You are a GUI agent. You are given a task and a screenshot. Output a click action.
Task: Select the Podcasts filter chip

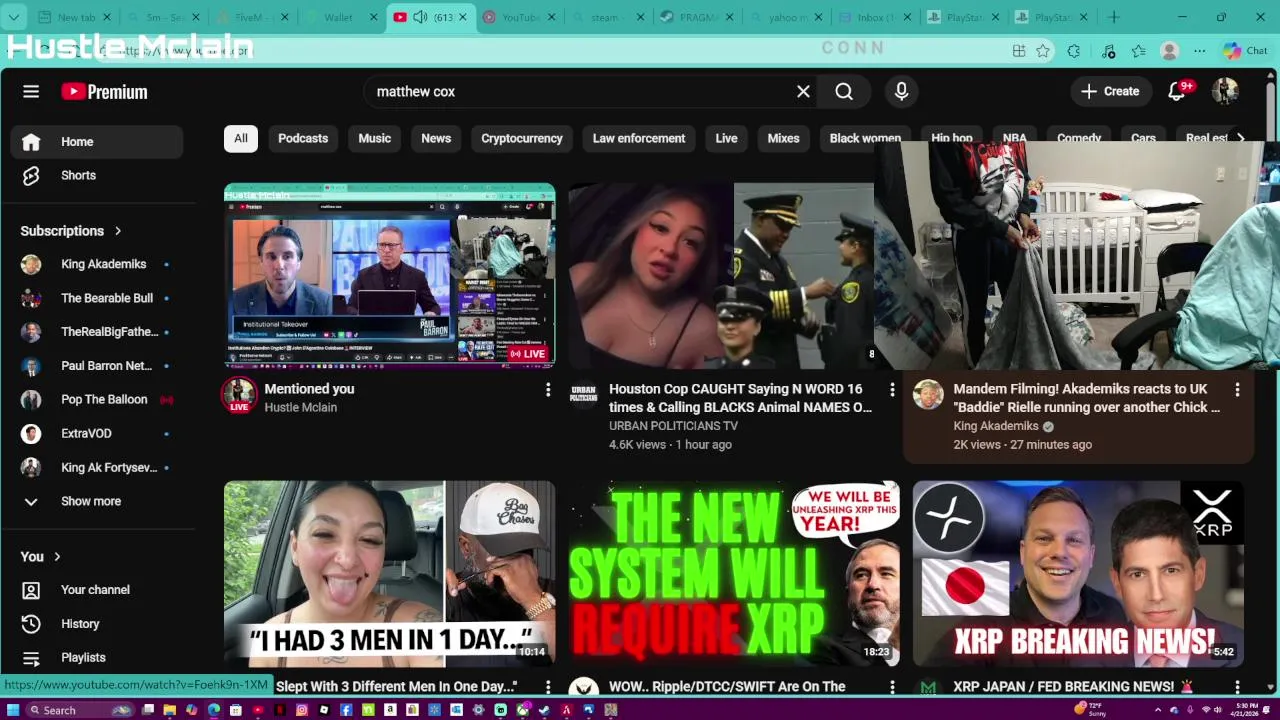click(303, 138)
